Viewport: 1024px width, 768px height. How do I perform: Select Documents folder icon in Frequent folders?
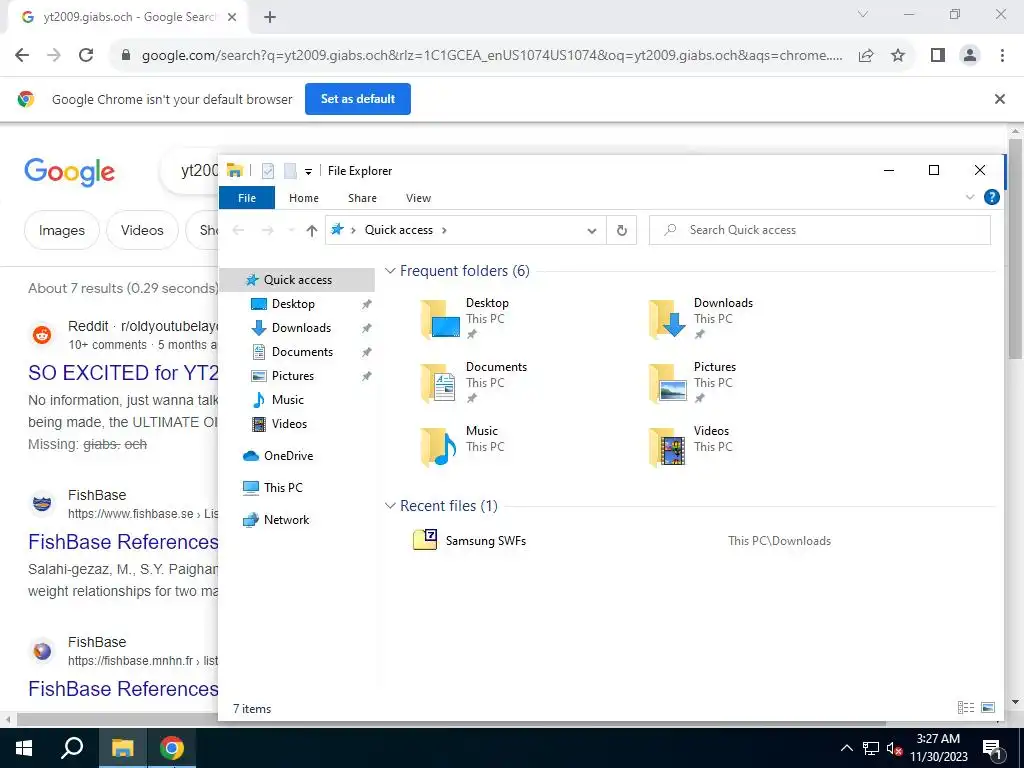pyautogui.click(x=439, y=383)
